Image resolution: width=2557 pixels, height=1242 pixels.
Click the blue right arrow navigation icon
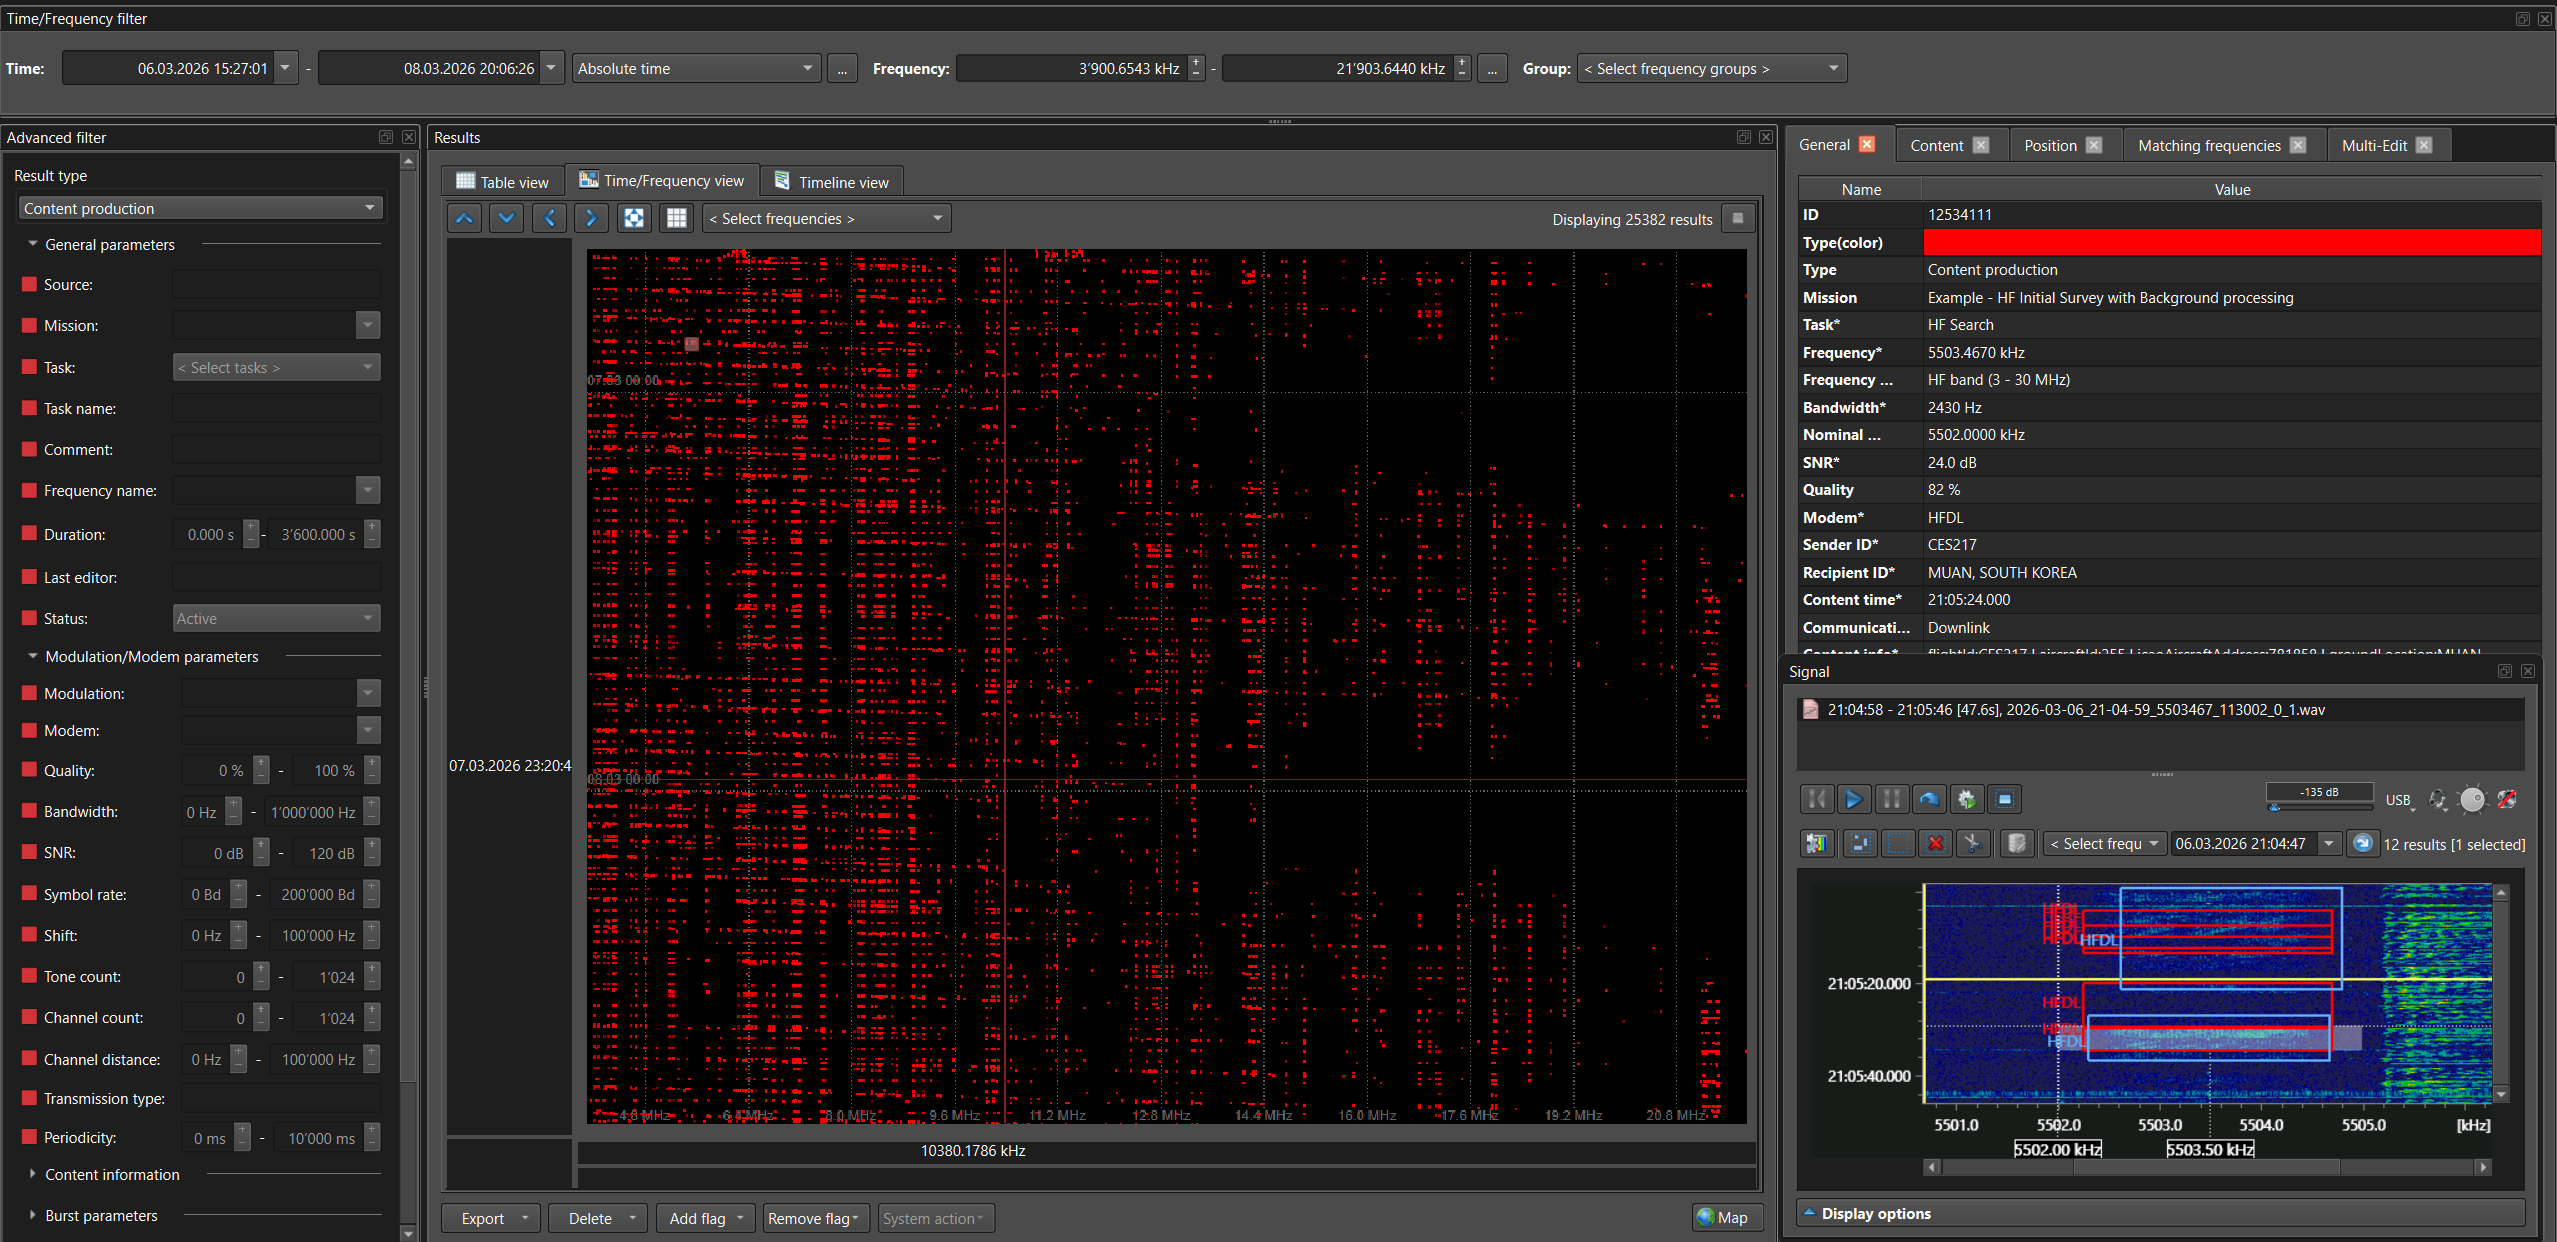(591, 218)
